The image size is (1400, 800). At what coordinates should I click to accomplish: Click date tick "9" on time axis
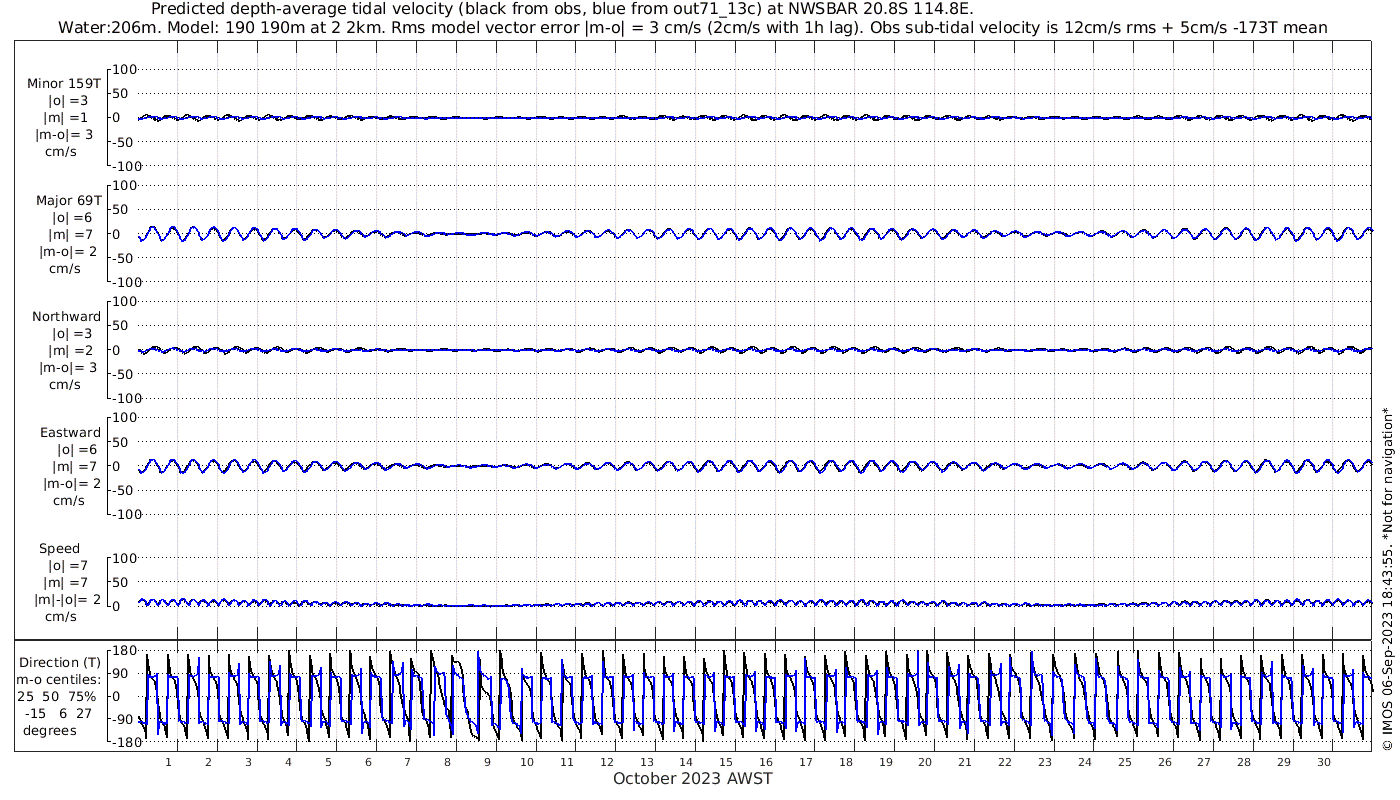click(487, 762)
